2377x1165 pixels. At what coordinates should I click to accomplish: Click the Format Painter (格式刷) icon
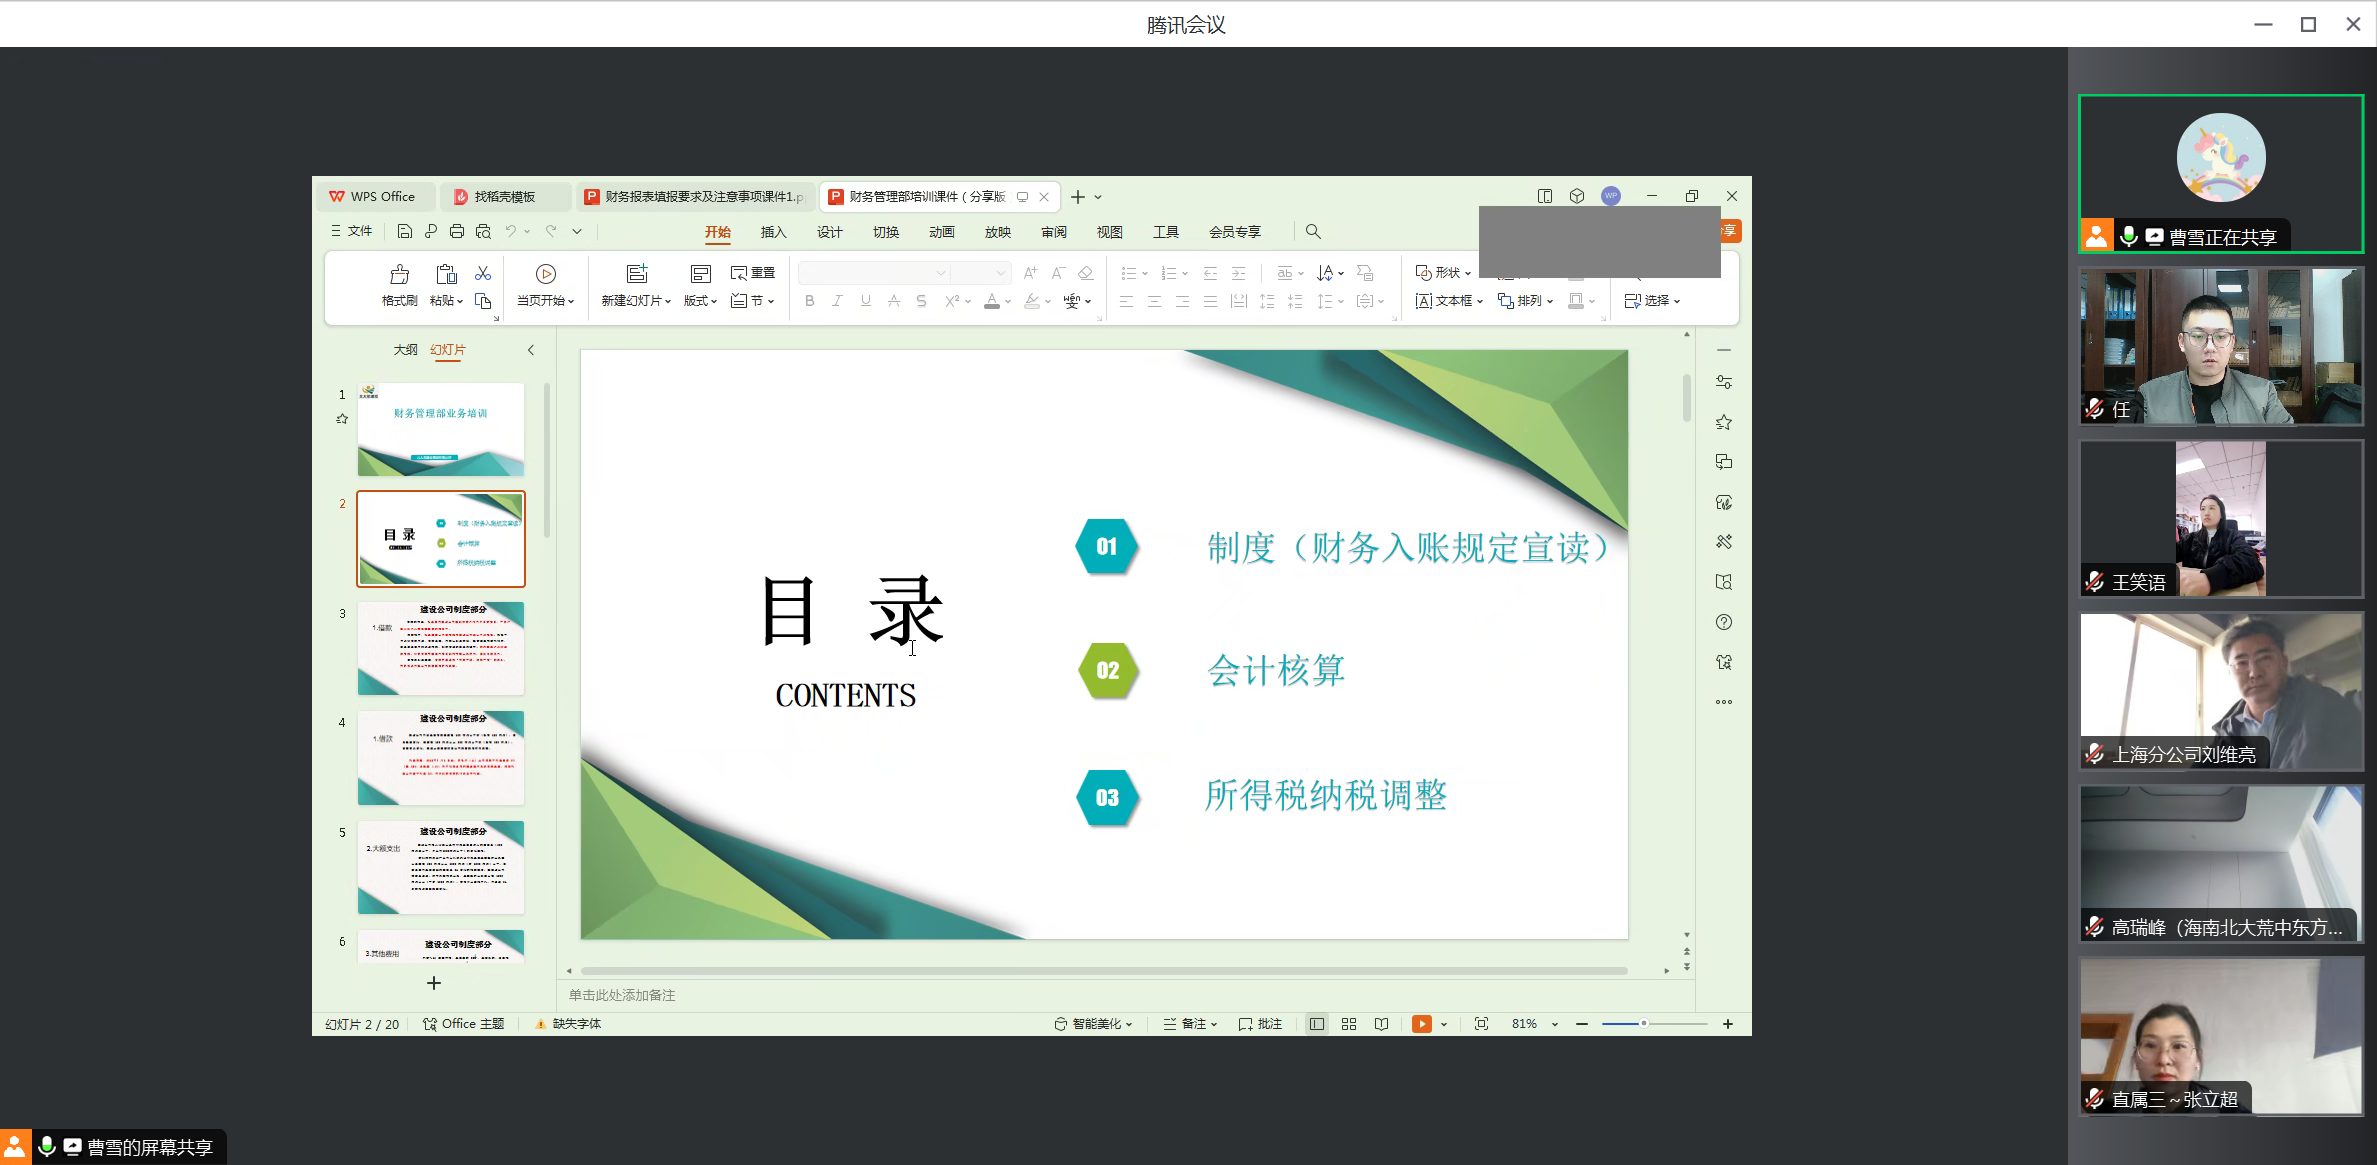tap(399, 275)
